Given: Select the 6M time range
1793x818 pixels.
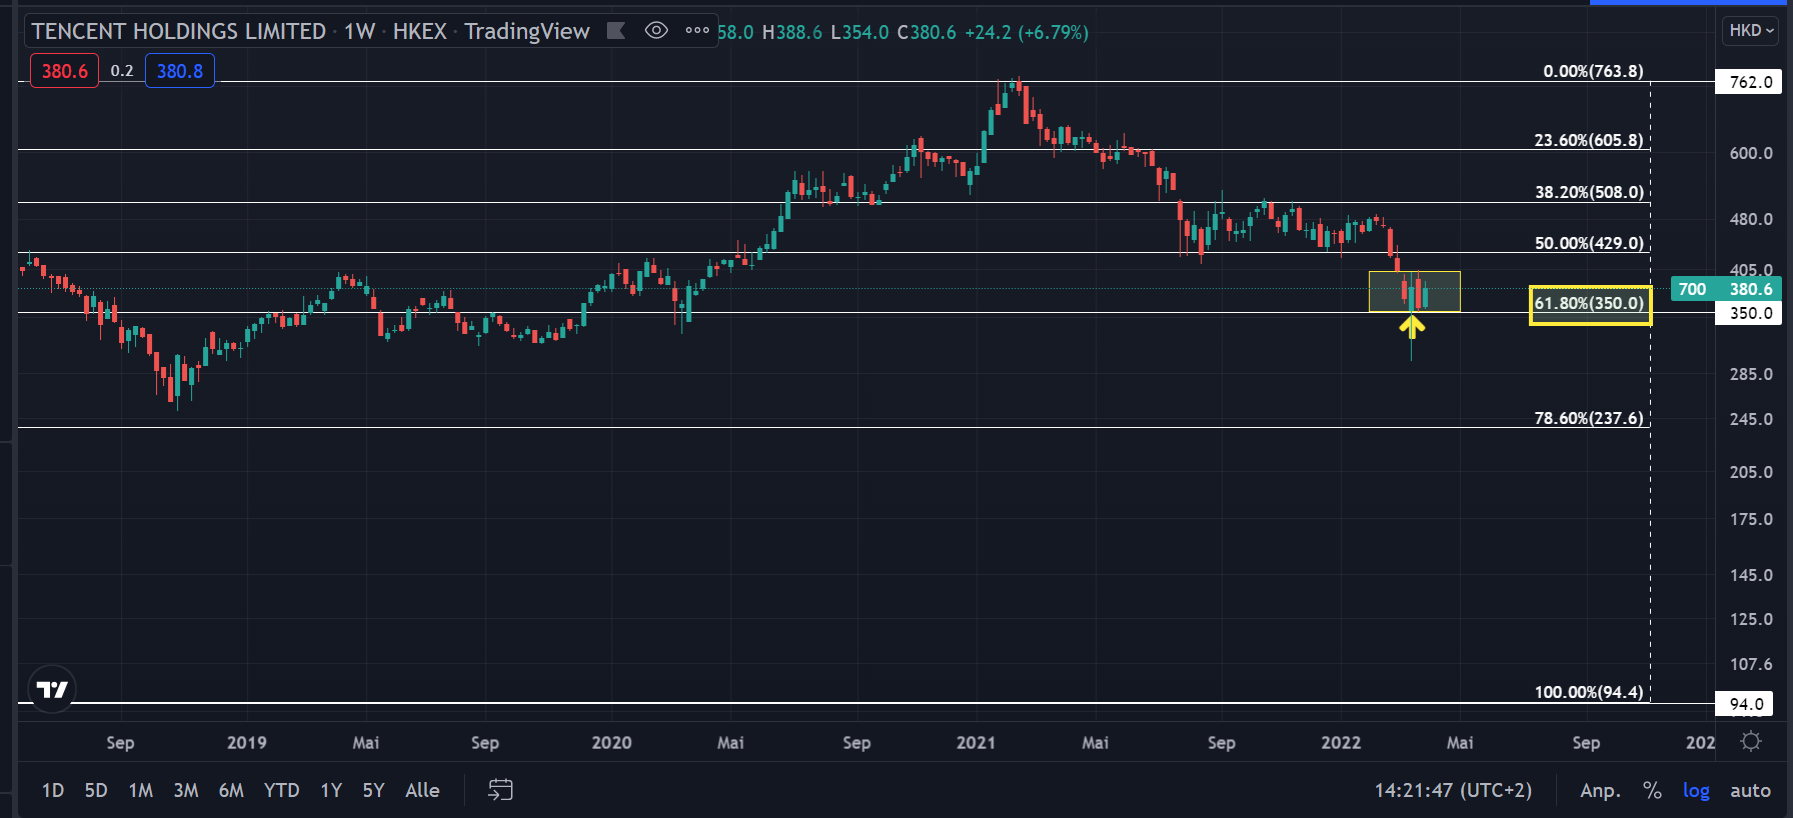Looking at the screenshot, I should coord(231,790).
